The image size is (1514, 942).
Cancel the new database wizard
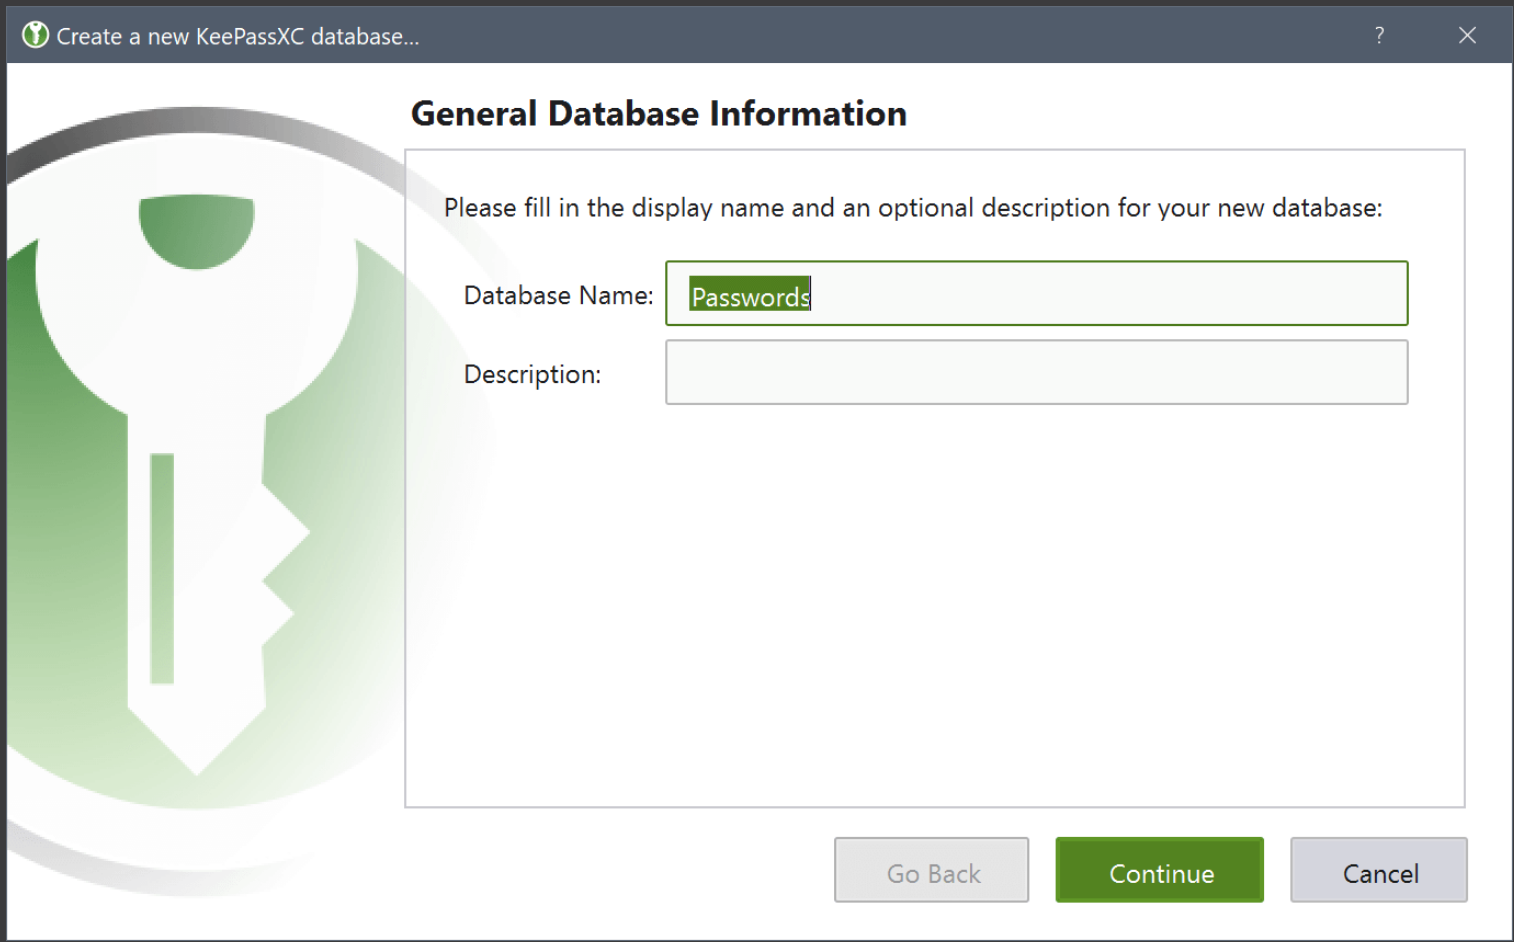pos(1378,871)
